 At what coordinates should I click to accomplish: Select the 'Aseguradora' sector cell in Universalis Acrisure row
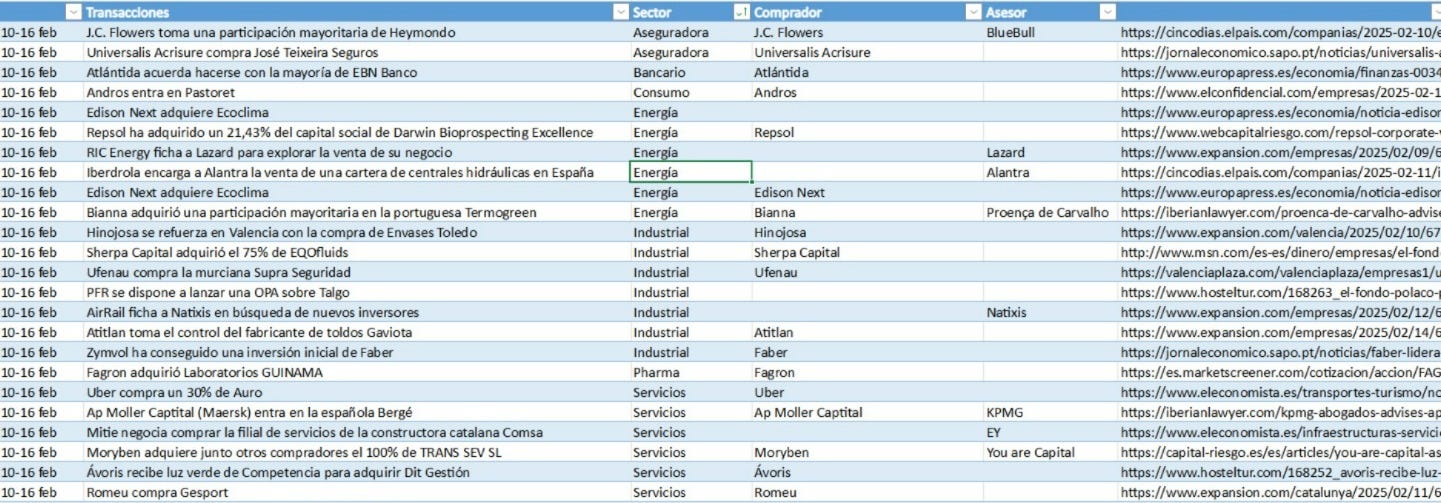click(690, 52)
